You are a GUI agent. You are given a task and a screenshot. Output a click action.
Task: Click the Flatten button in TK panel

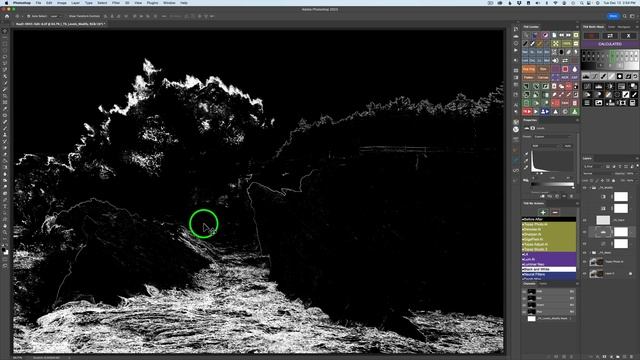click(x=529, y=78)
